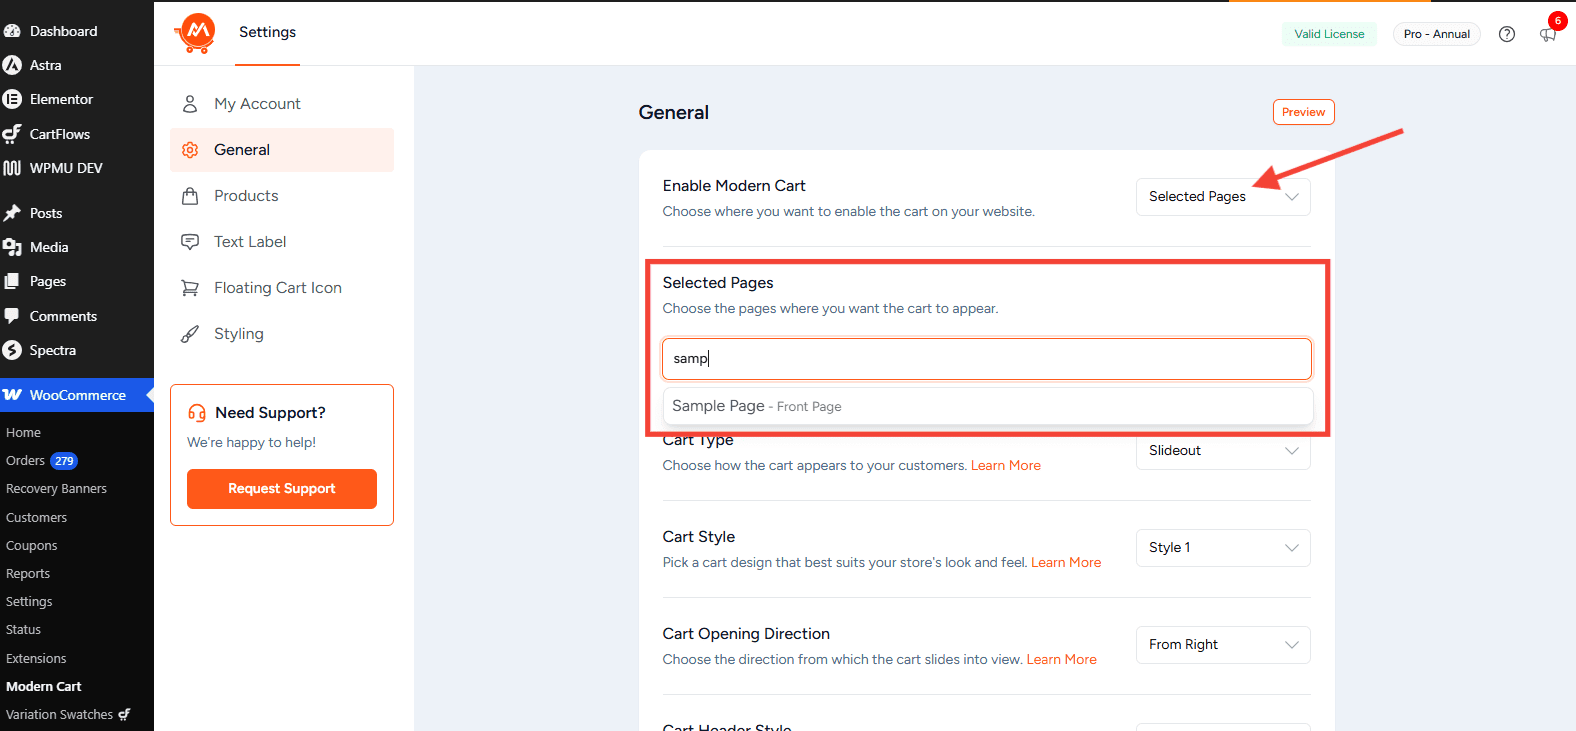Open WooCommerce Coupons page
1576x731 pixels.
coord(31,546)
